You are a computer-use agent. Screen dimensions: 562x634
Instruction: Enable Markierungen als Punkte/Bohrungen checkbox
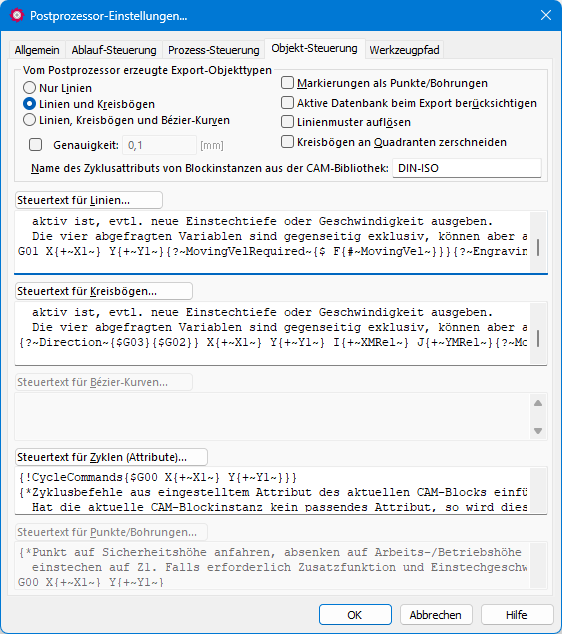pos(287,83)
